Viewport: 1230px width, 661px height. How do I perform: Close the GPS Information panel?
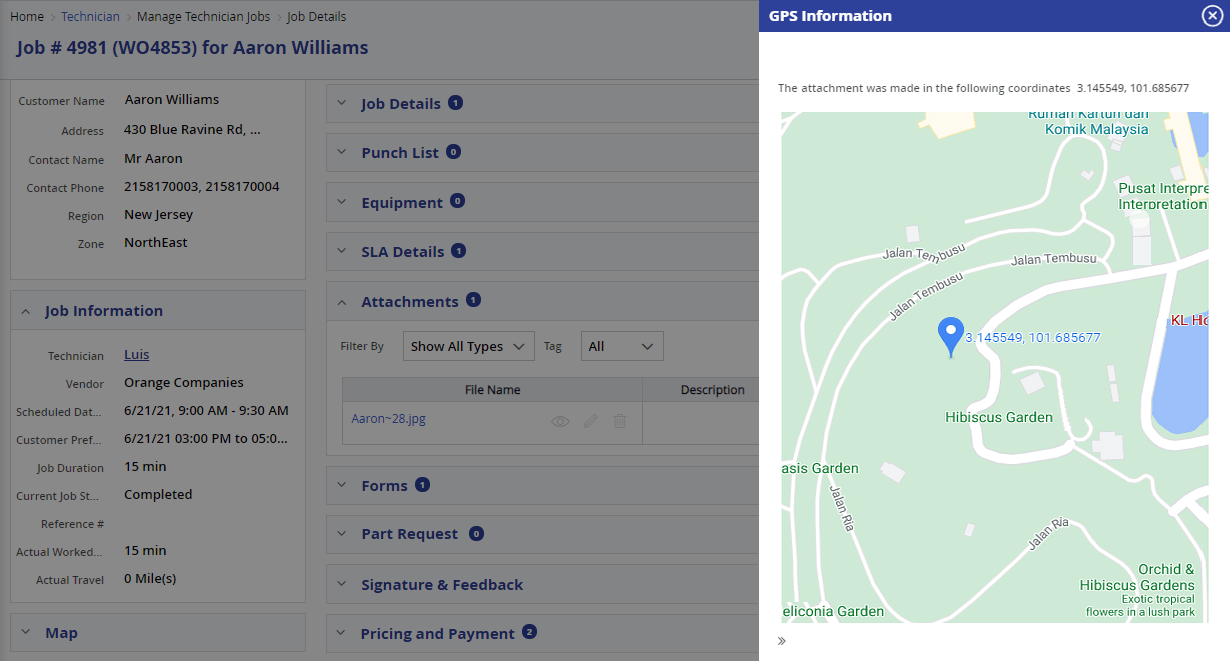[x=1211, y=15]
